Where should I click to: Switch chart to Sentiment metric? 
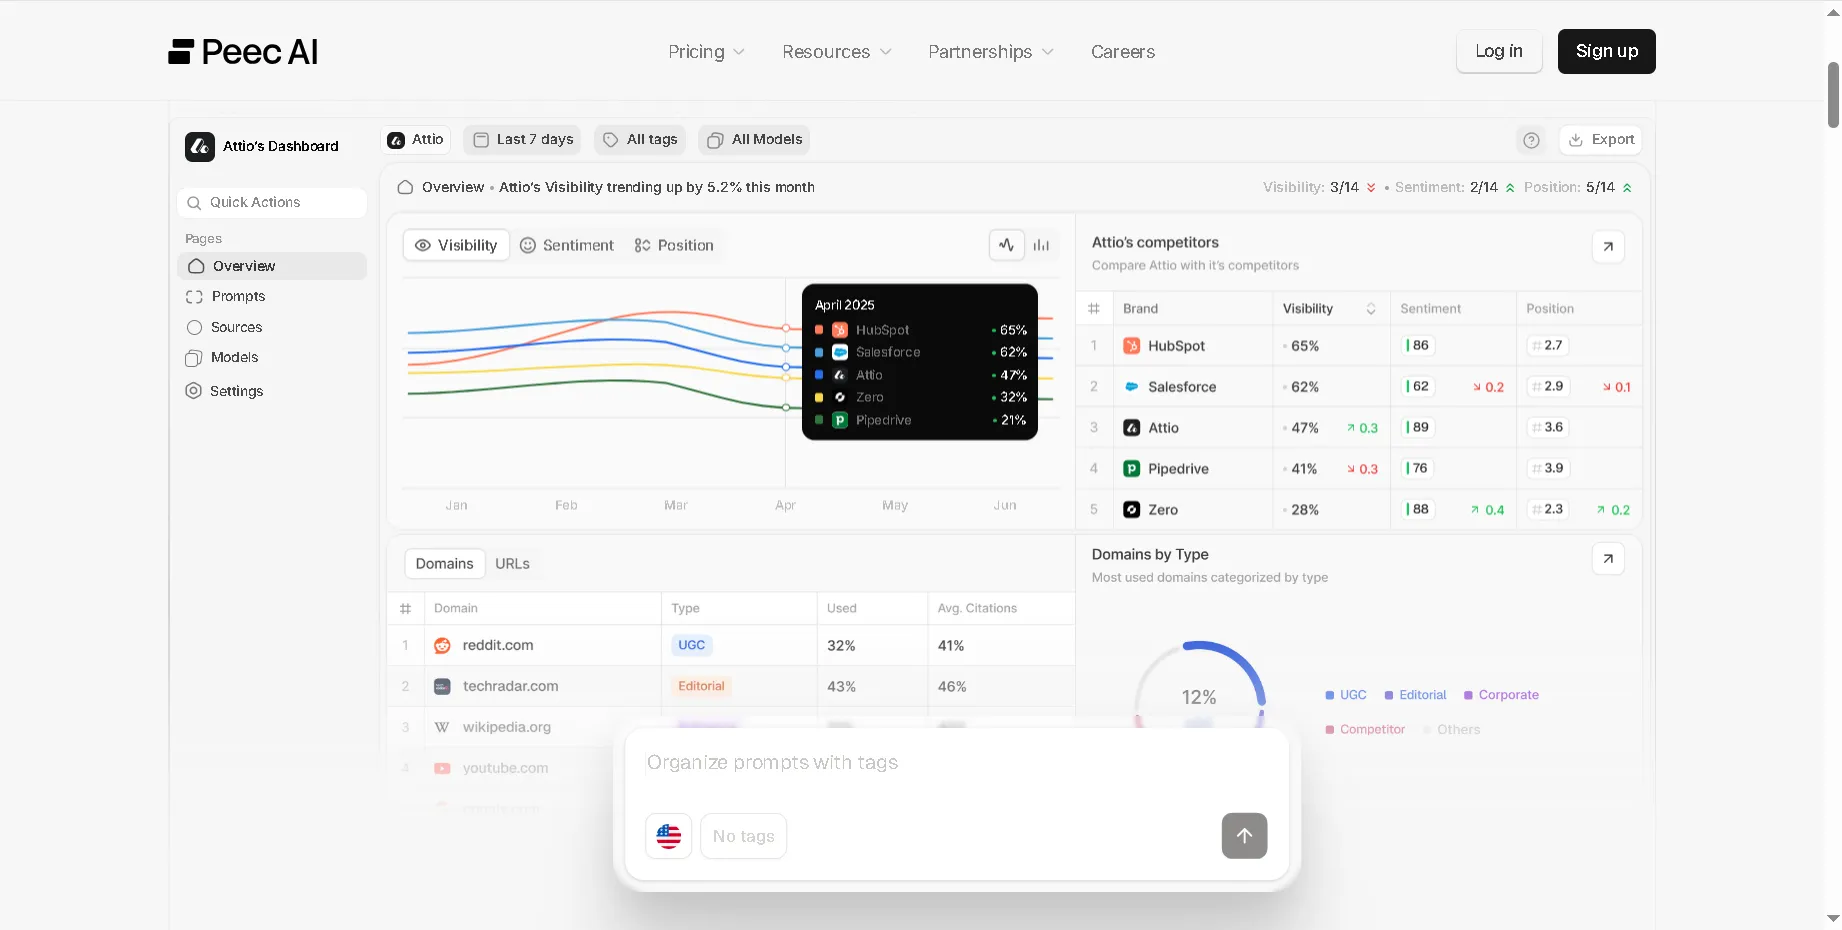(x=567, y=245)
